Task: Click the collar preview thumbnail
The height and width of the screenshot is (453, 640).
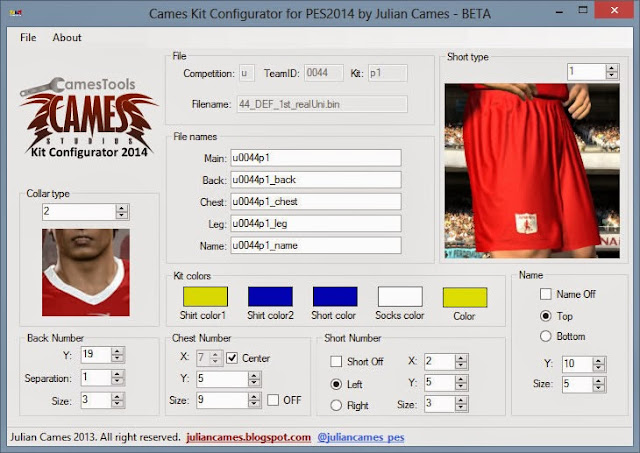Action: tap(86, 272)
